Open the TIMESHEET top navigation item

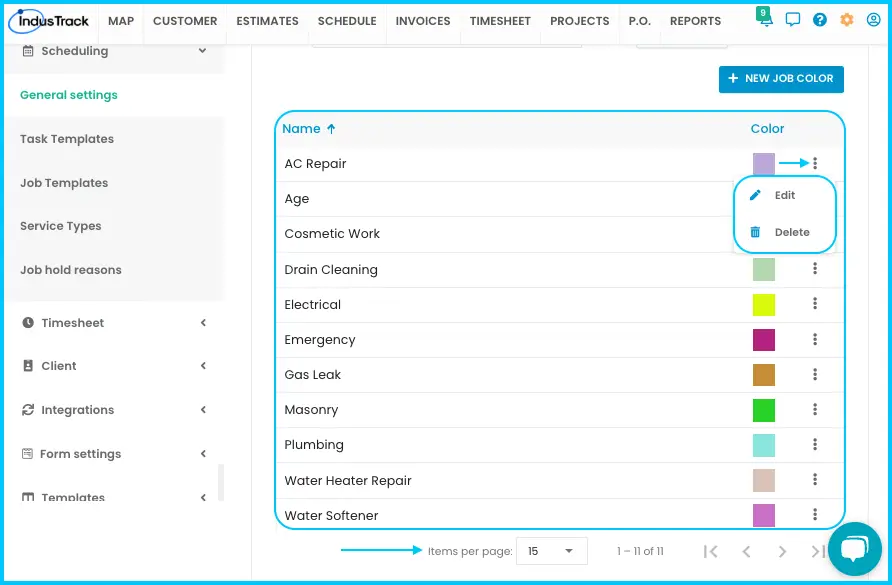[x=500, y=21]
